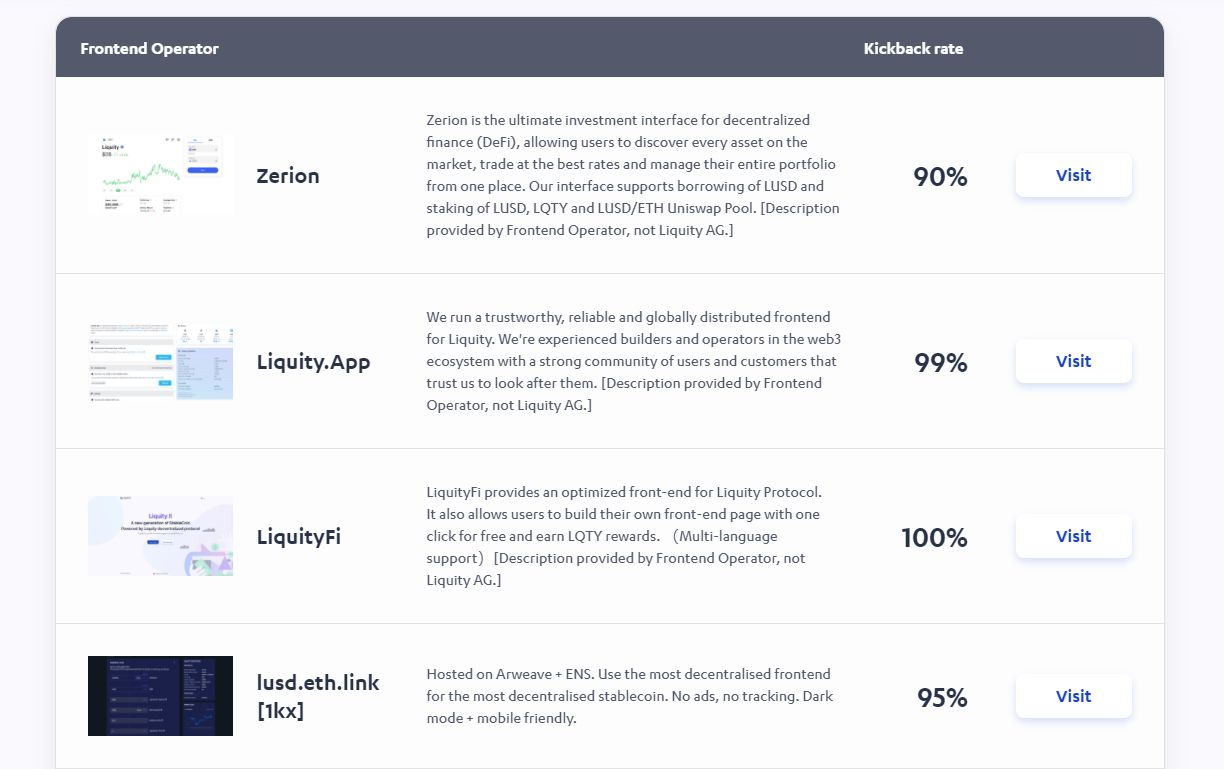Select the Liquity.App operator title
This screenshot has width=1224, height=769.
(x=313, y=362)
